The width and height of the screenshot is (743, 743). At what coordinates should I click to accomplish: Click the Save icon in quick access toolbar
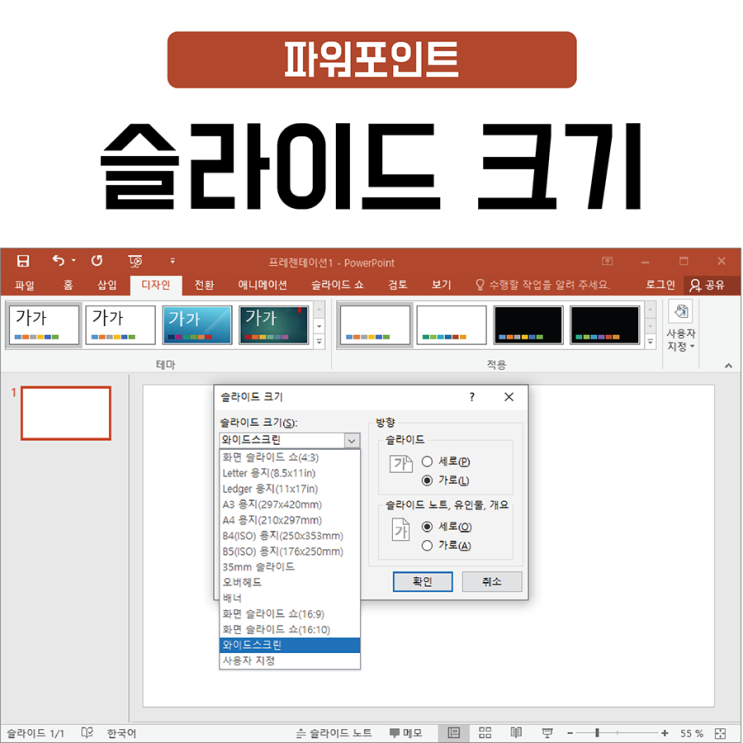coord(23,261)
